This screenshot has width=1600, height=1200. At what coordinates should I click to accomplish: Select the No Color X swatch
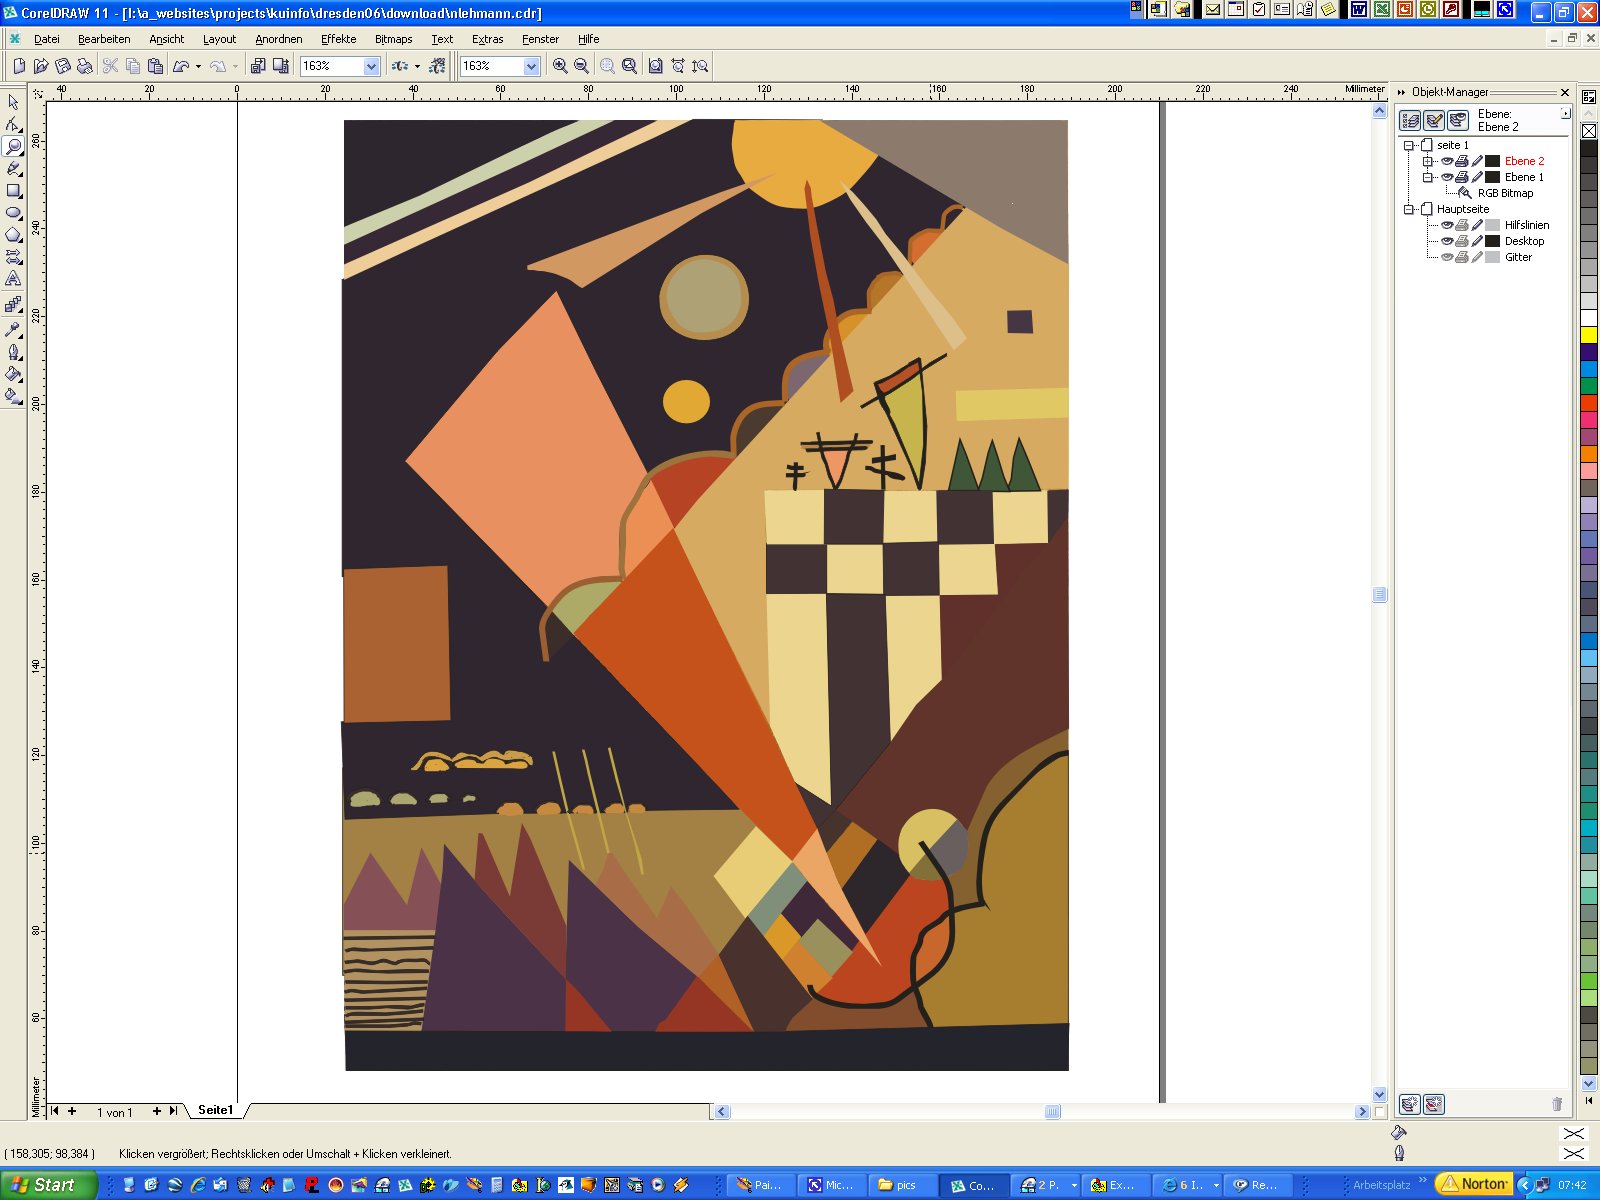(x=1589, y=131)
